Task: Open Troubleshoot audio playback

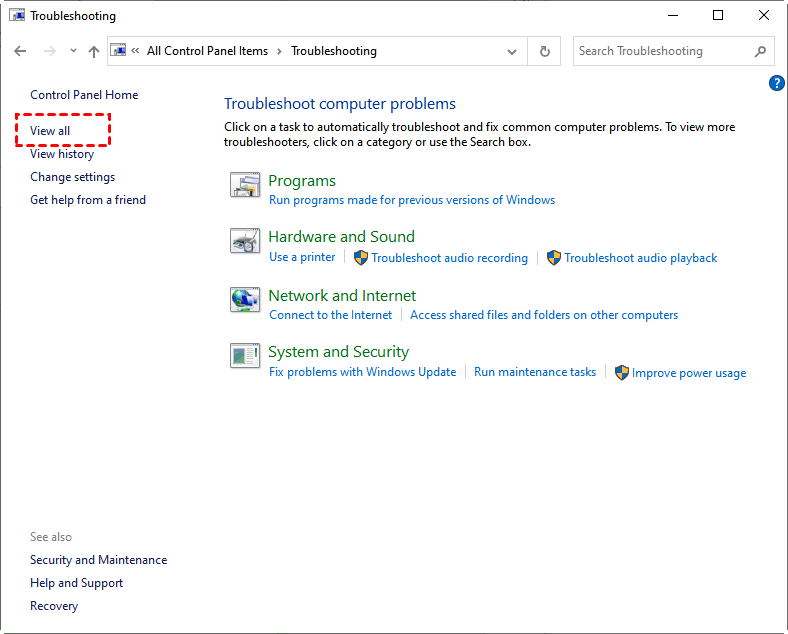Action: [640, 258]
